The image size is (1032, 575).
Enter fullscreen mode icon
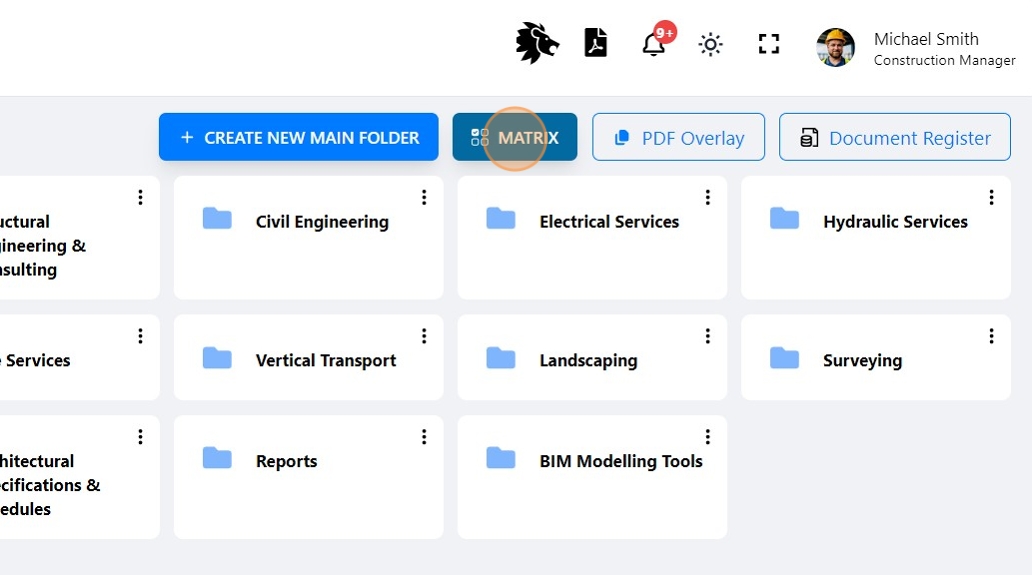(769, 44)
